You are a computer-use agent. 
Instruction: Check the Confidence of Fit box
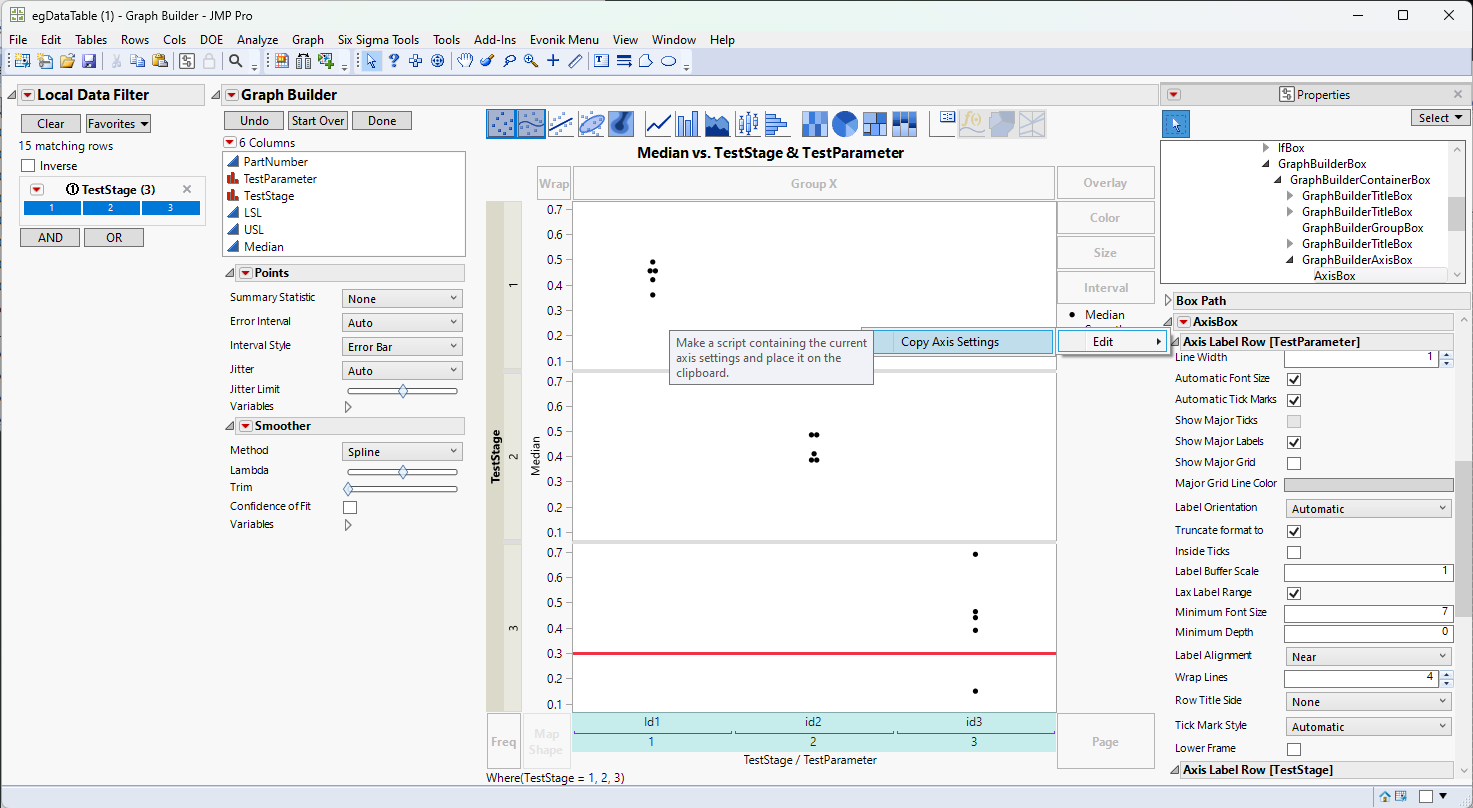click(350, 507)
